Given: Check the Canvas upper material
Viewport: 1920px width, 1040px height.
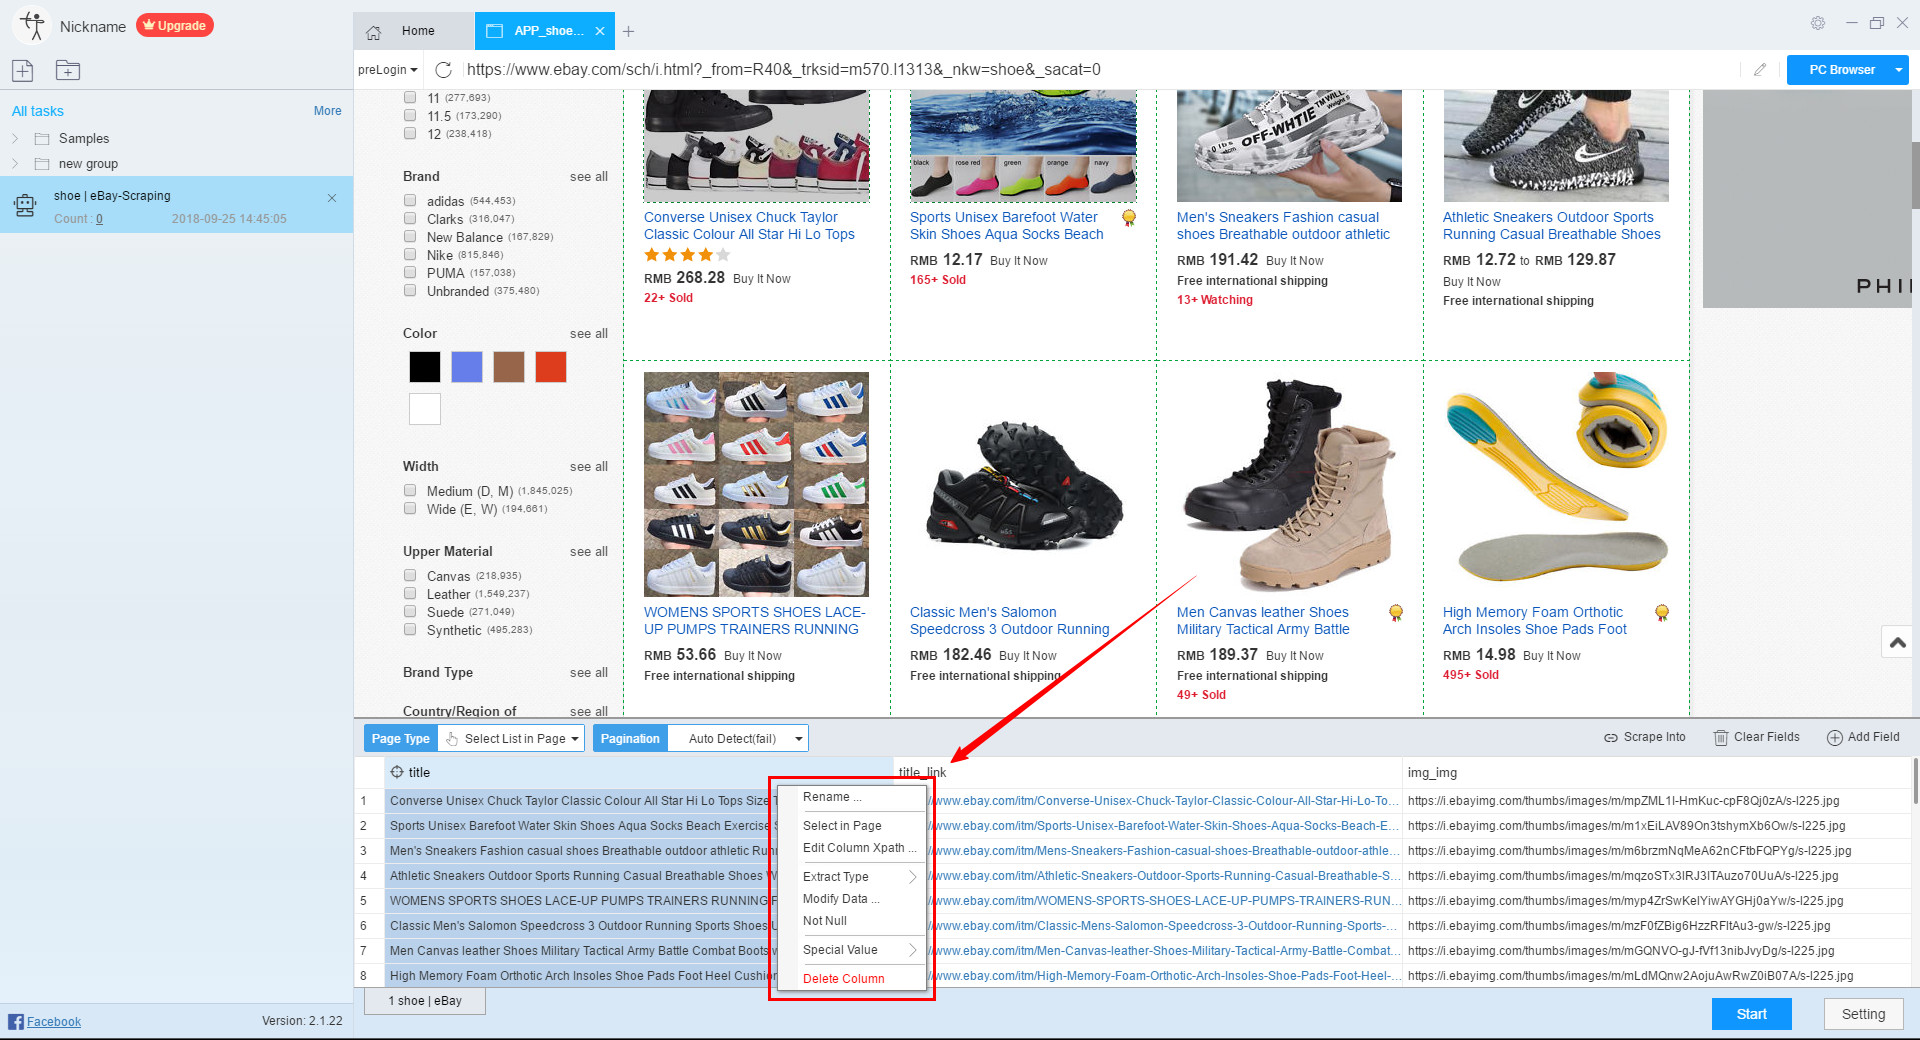Looking at the screenshot, I should [x=410, y=575].
